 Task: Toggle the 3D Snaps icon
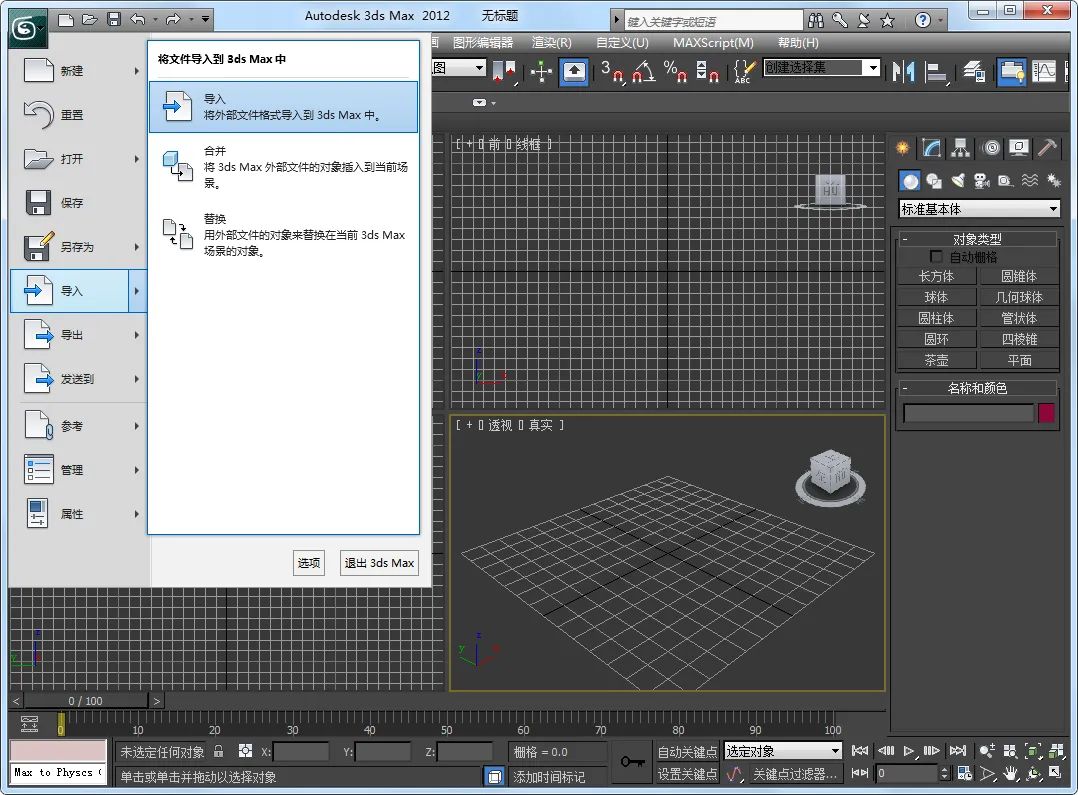click(612, 71)
